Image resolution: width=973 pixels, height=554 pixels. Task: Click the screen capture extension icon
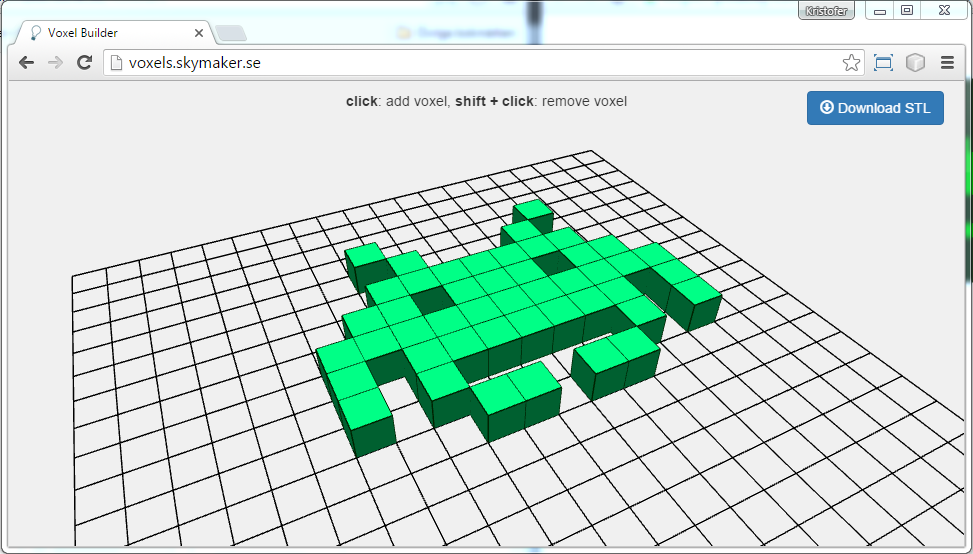coord(883,63)
